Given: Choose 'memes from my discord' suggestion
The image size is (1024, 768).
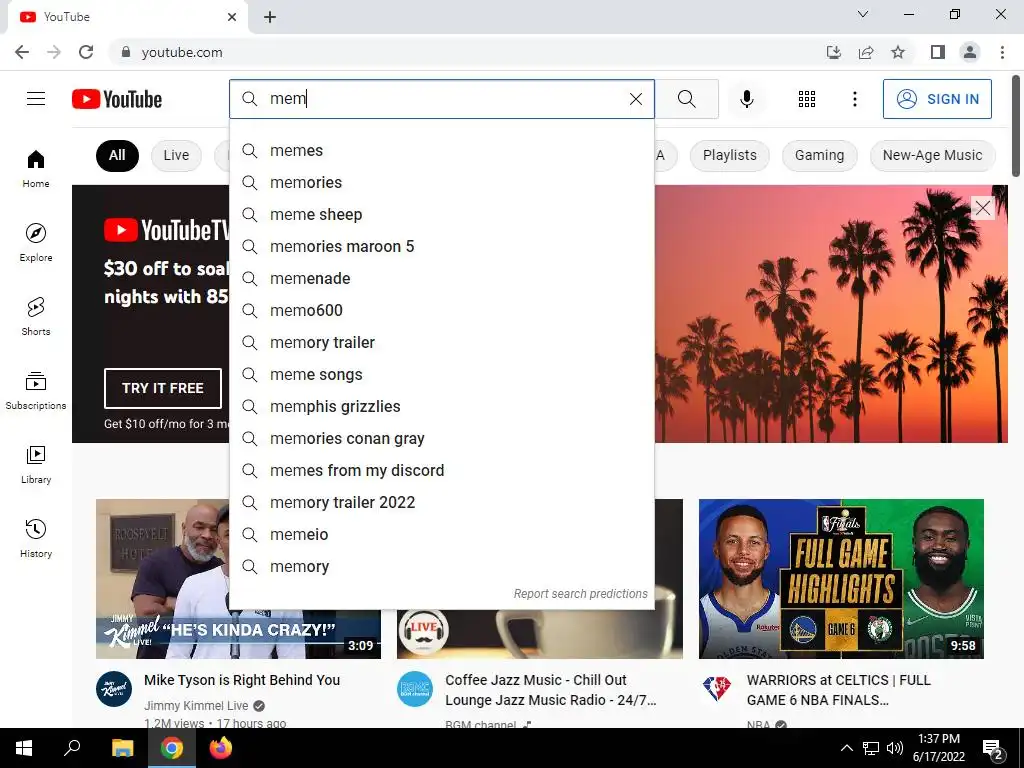Looking at the screenshot, I should [x=441, y=470].
